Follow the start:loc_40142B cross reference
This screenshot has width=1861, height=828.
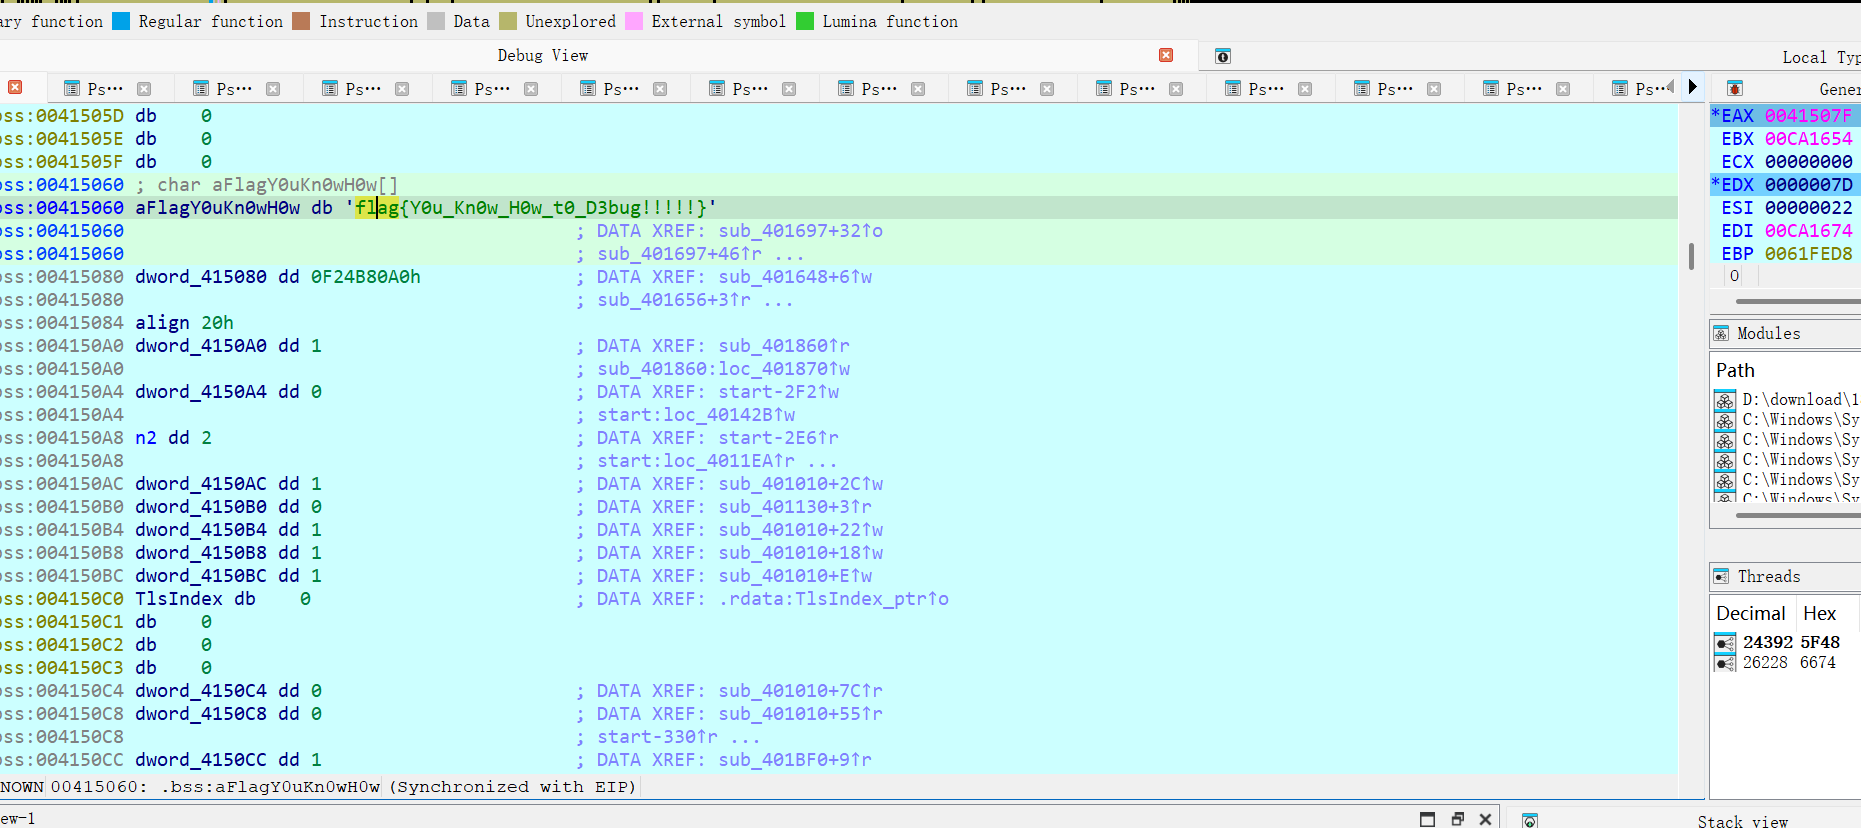[696, 414]
